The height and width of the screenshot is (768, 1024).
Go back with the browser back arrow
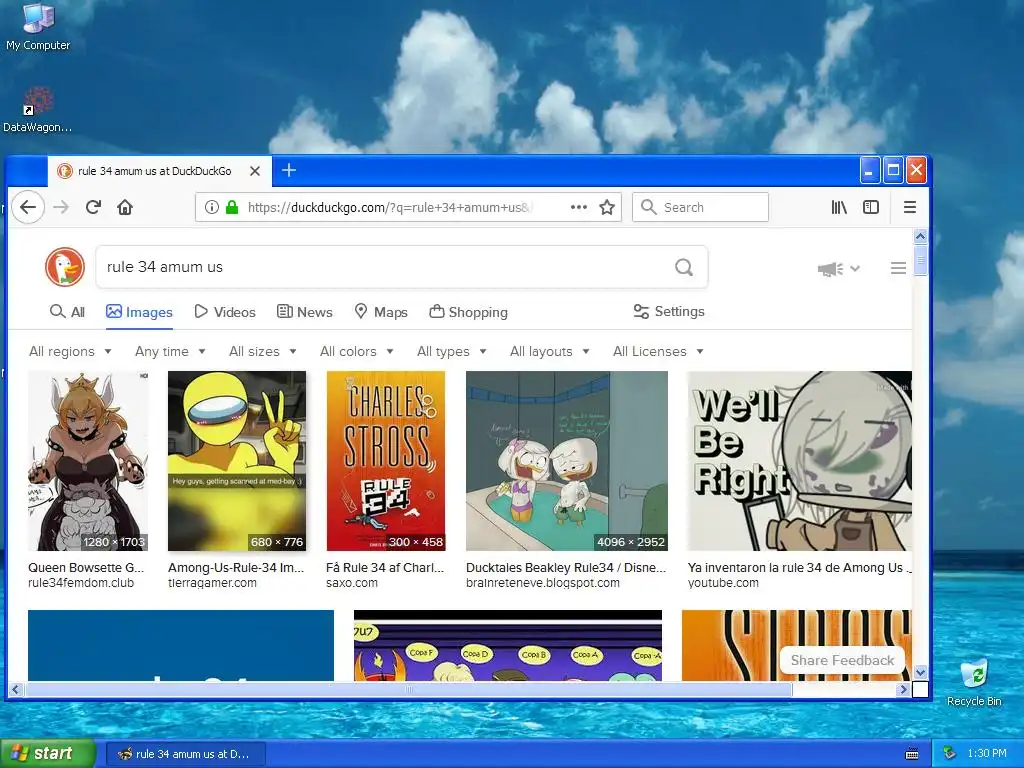(x=28, y=208)
